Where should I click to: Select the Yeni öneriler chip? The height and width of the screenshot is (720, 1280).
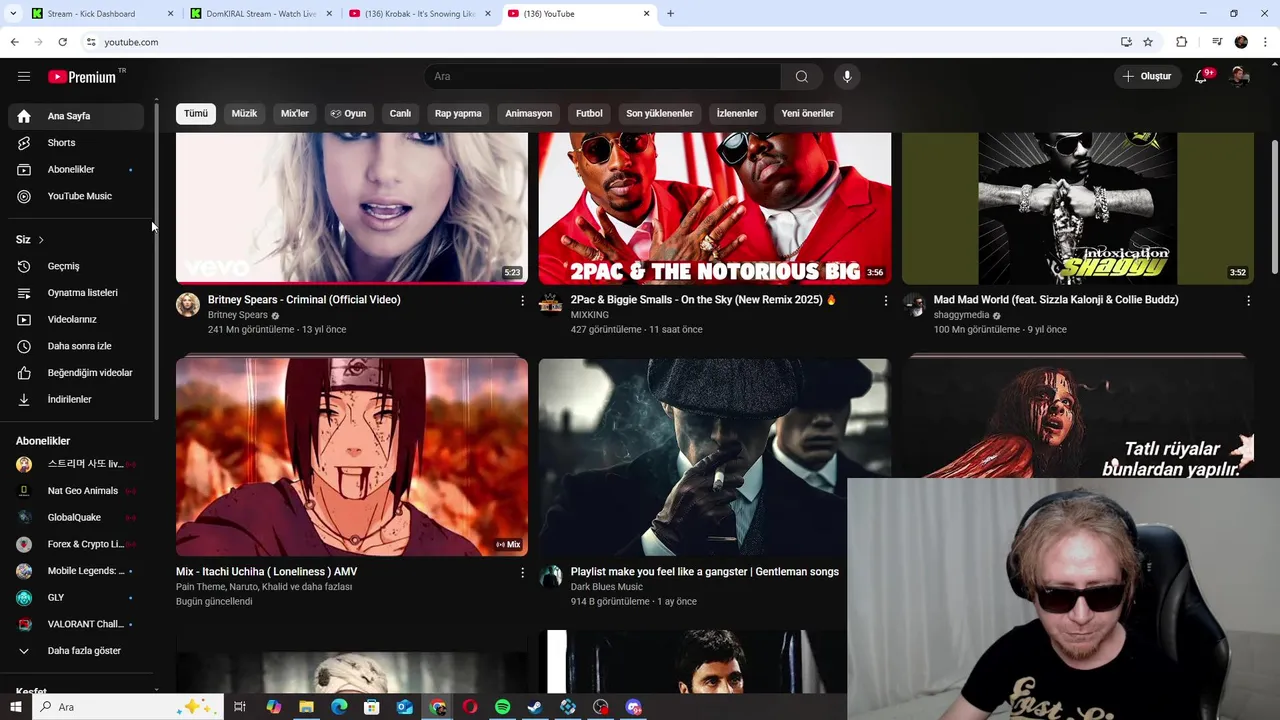click(x=807, y=113)
